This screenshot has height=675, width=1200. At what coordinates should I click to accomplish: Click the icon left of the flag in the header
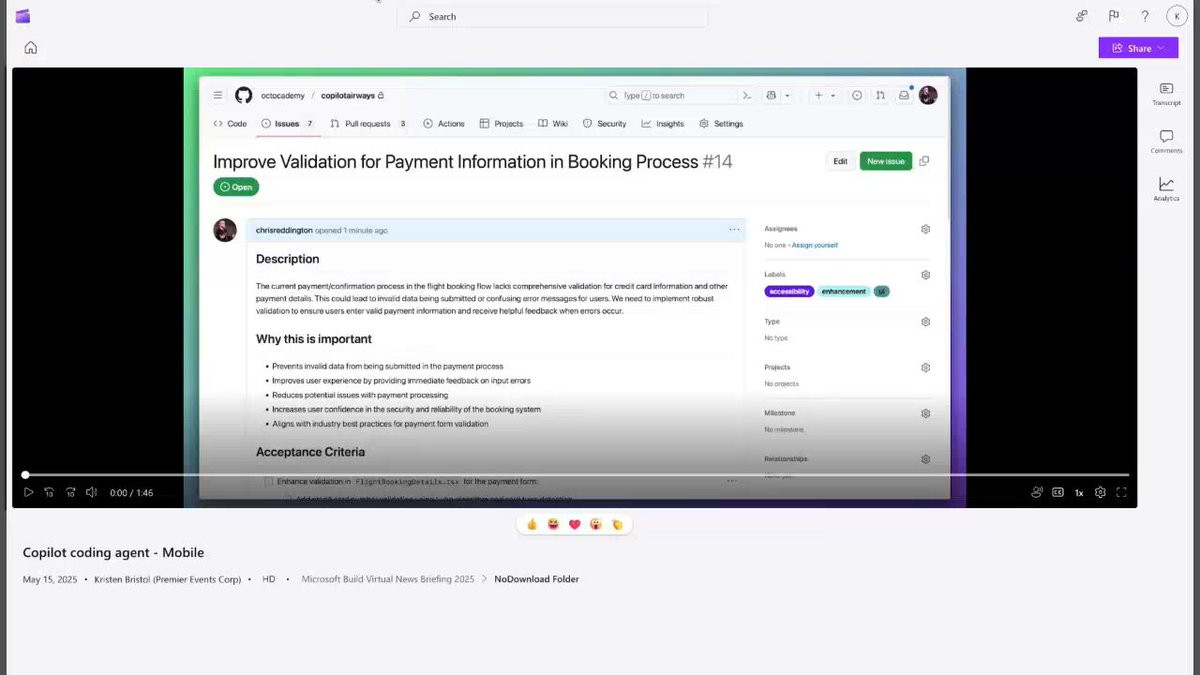pyautogui.click(x=1081, y=16)
